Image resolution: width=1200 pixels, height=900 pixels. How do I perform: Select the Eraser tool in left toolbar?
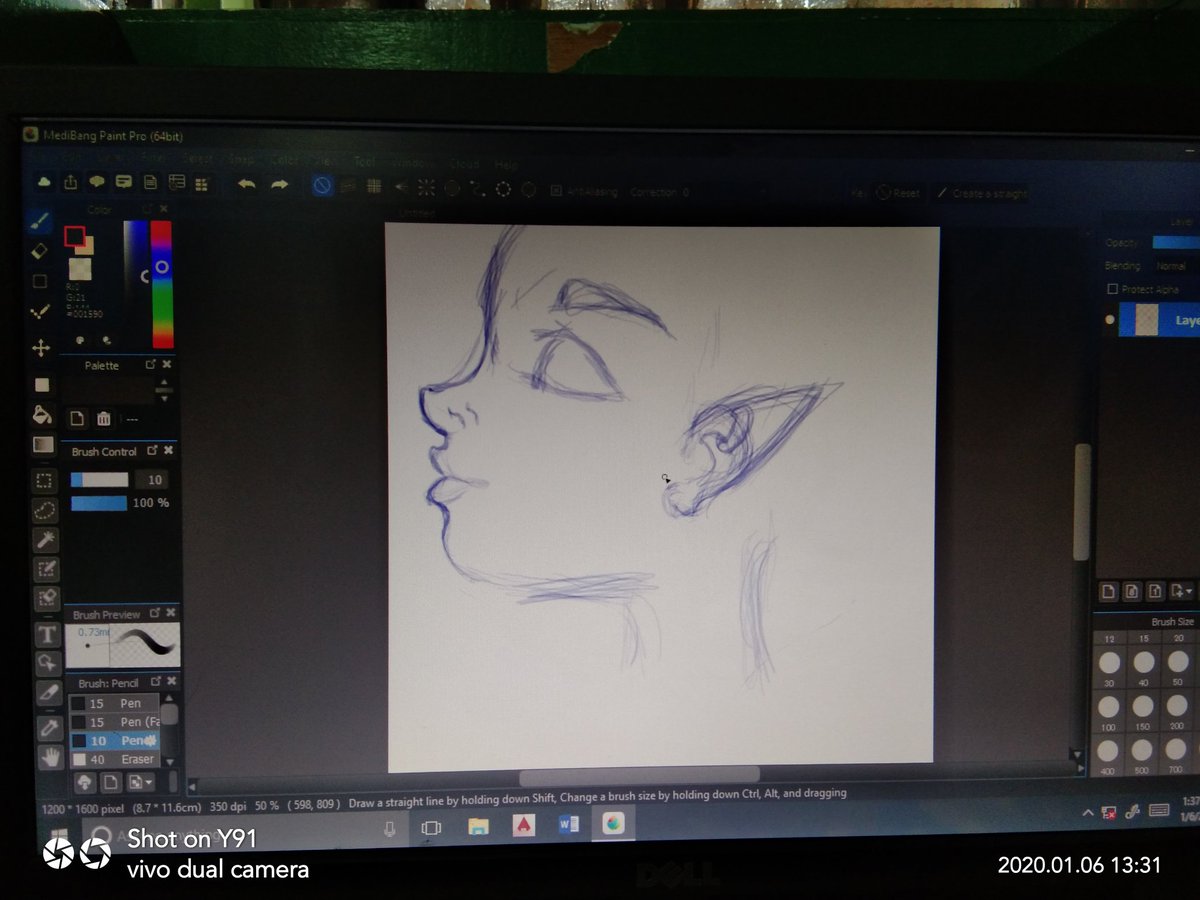pos(40,250)
